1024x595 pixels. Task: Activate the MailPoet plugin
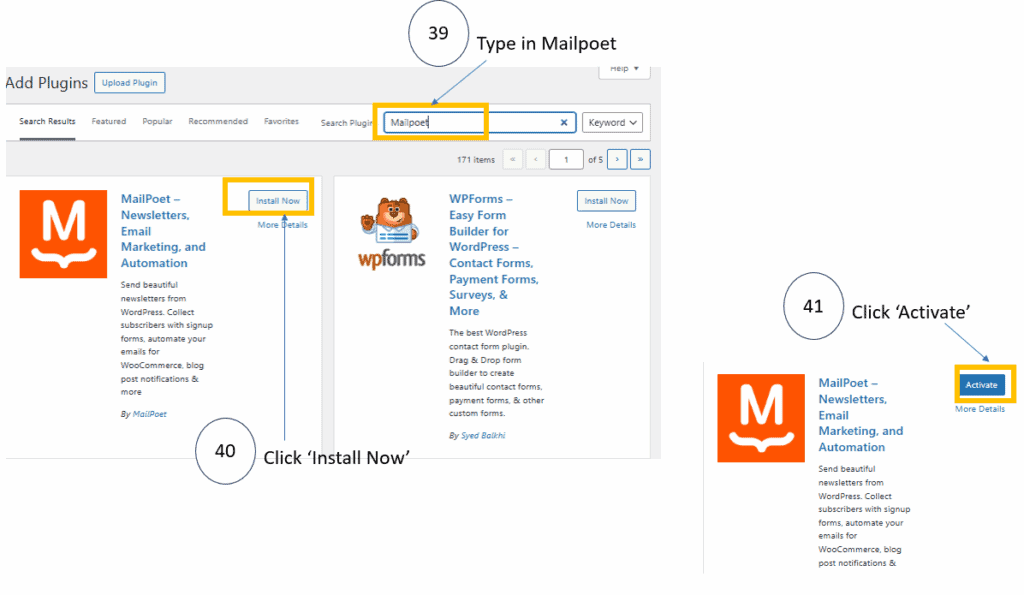pyautogui.click(x=981, y=385)
